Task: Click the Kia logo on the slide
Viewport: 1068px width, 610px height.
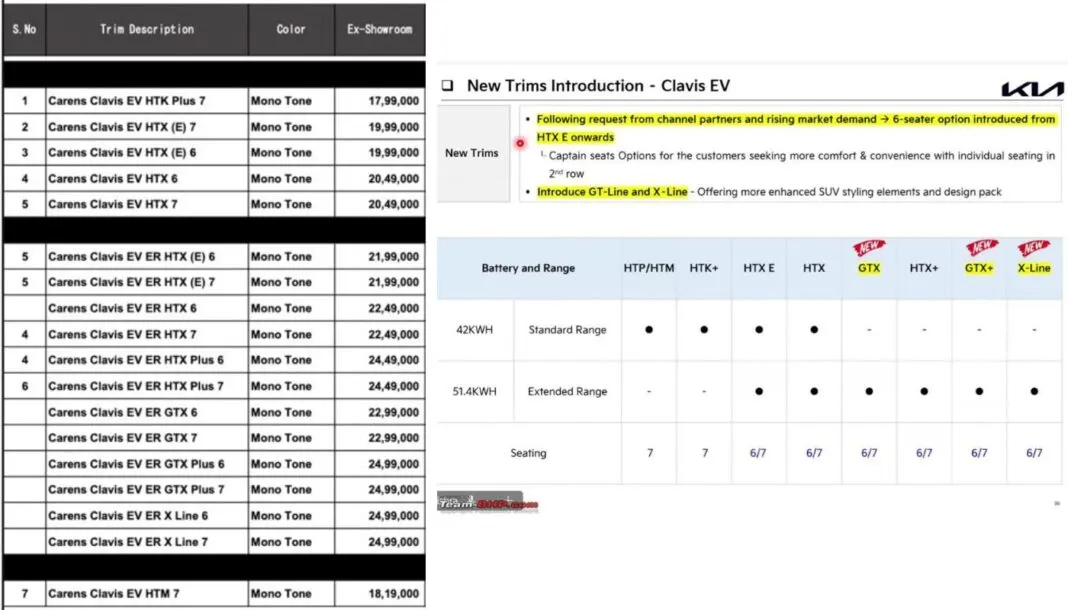Action: tap(1031, 89)
